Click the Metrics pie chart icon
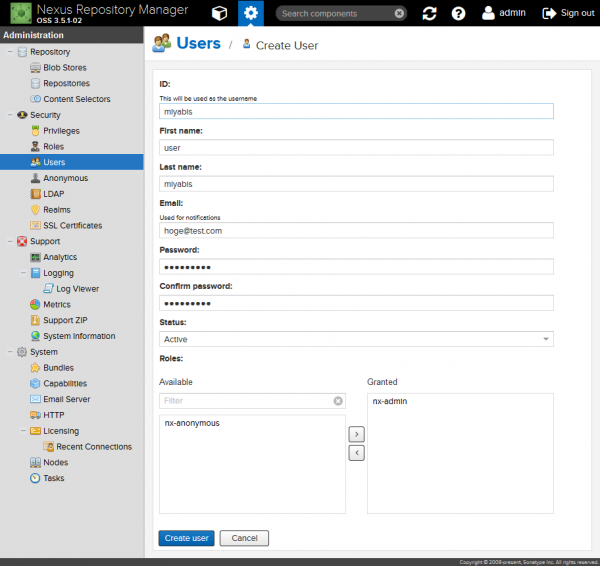Viewport: 600px width, 566px height. point(35,305)
